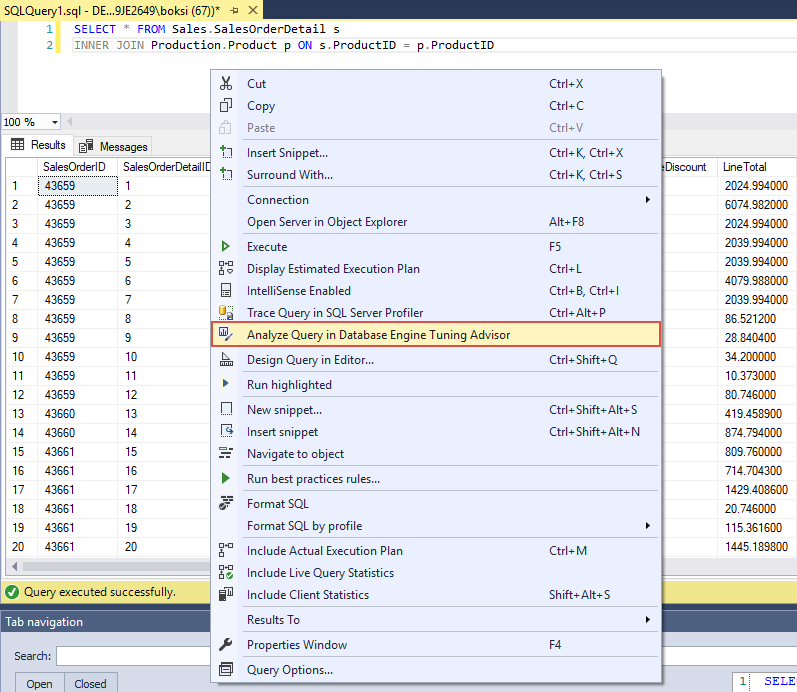
Task: Click the Tab navigation panel title
Action: pyautogui.click(x=44, y=622)
